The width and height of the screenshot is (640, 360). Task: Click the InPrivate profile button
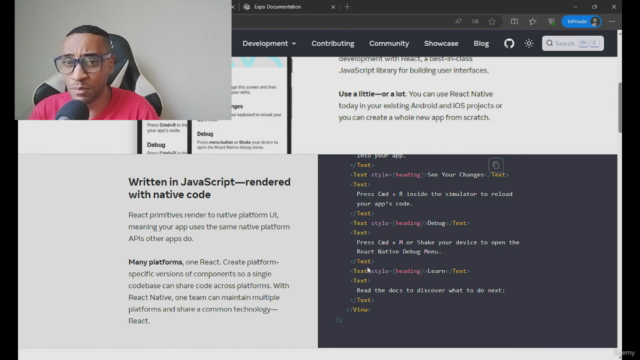pyautogui.click(x=581, y=21)
